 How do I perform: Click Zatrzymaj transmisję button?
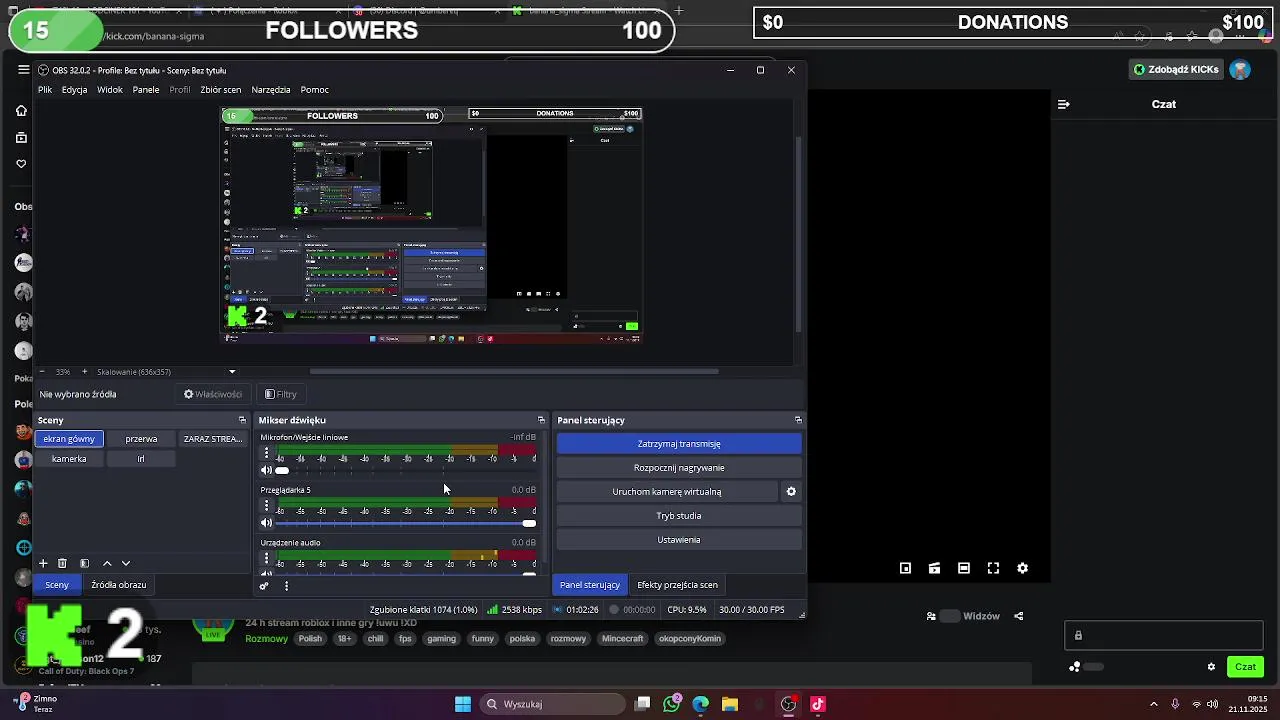679,444
